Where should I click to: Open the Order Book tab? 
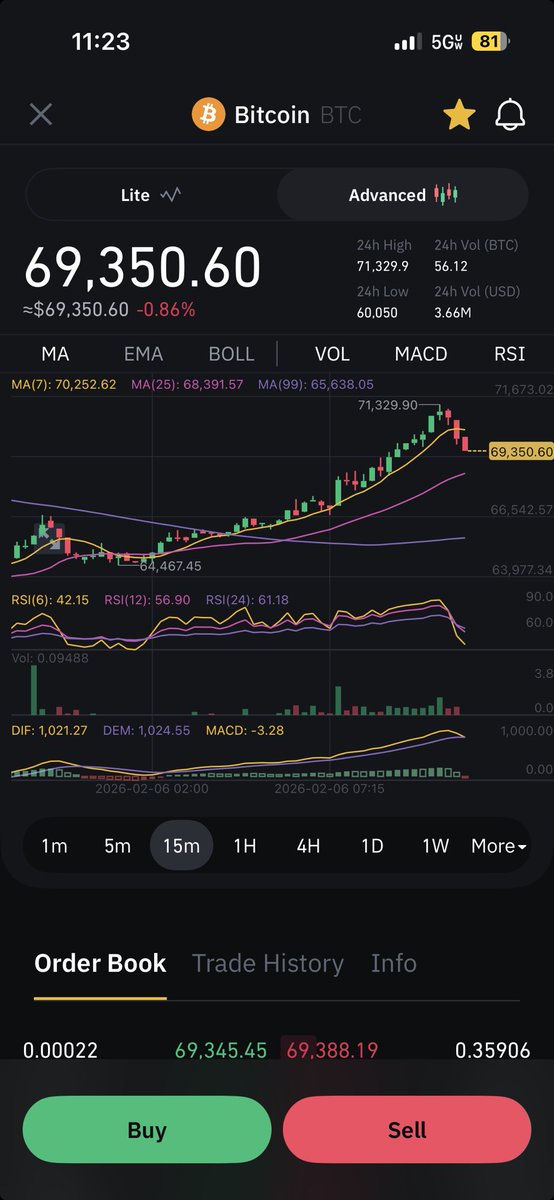click(100, 963)
